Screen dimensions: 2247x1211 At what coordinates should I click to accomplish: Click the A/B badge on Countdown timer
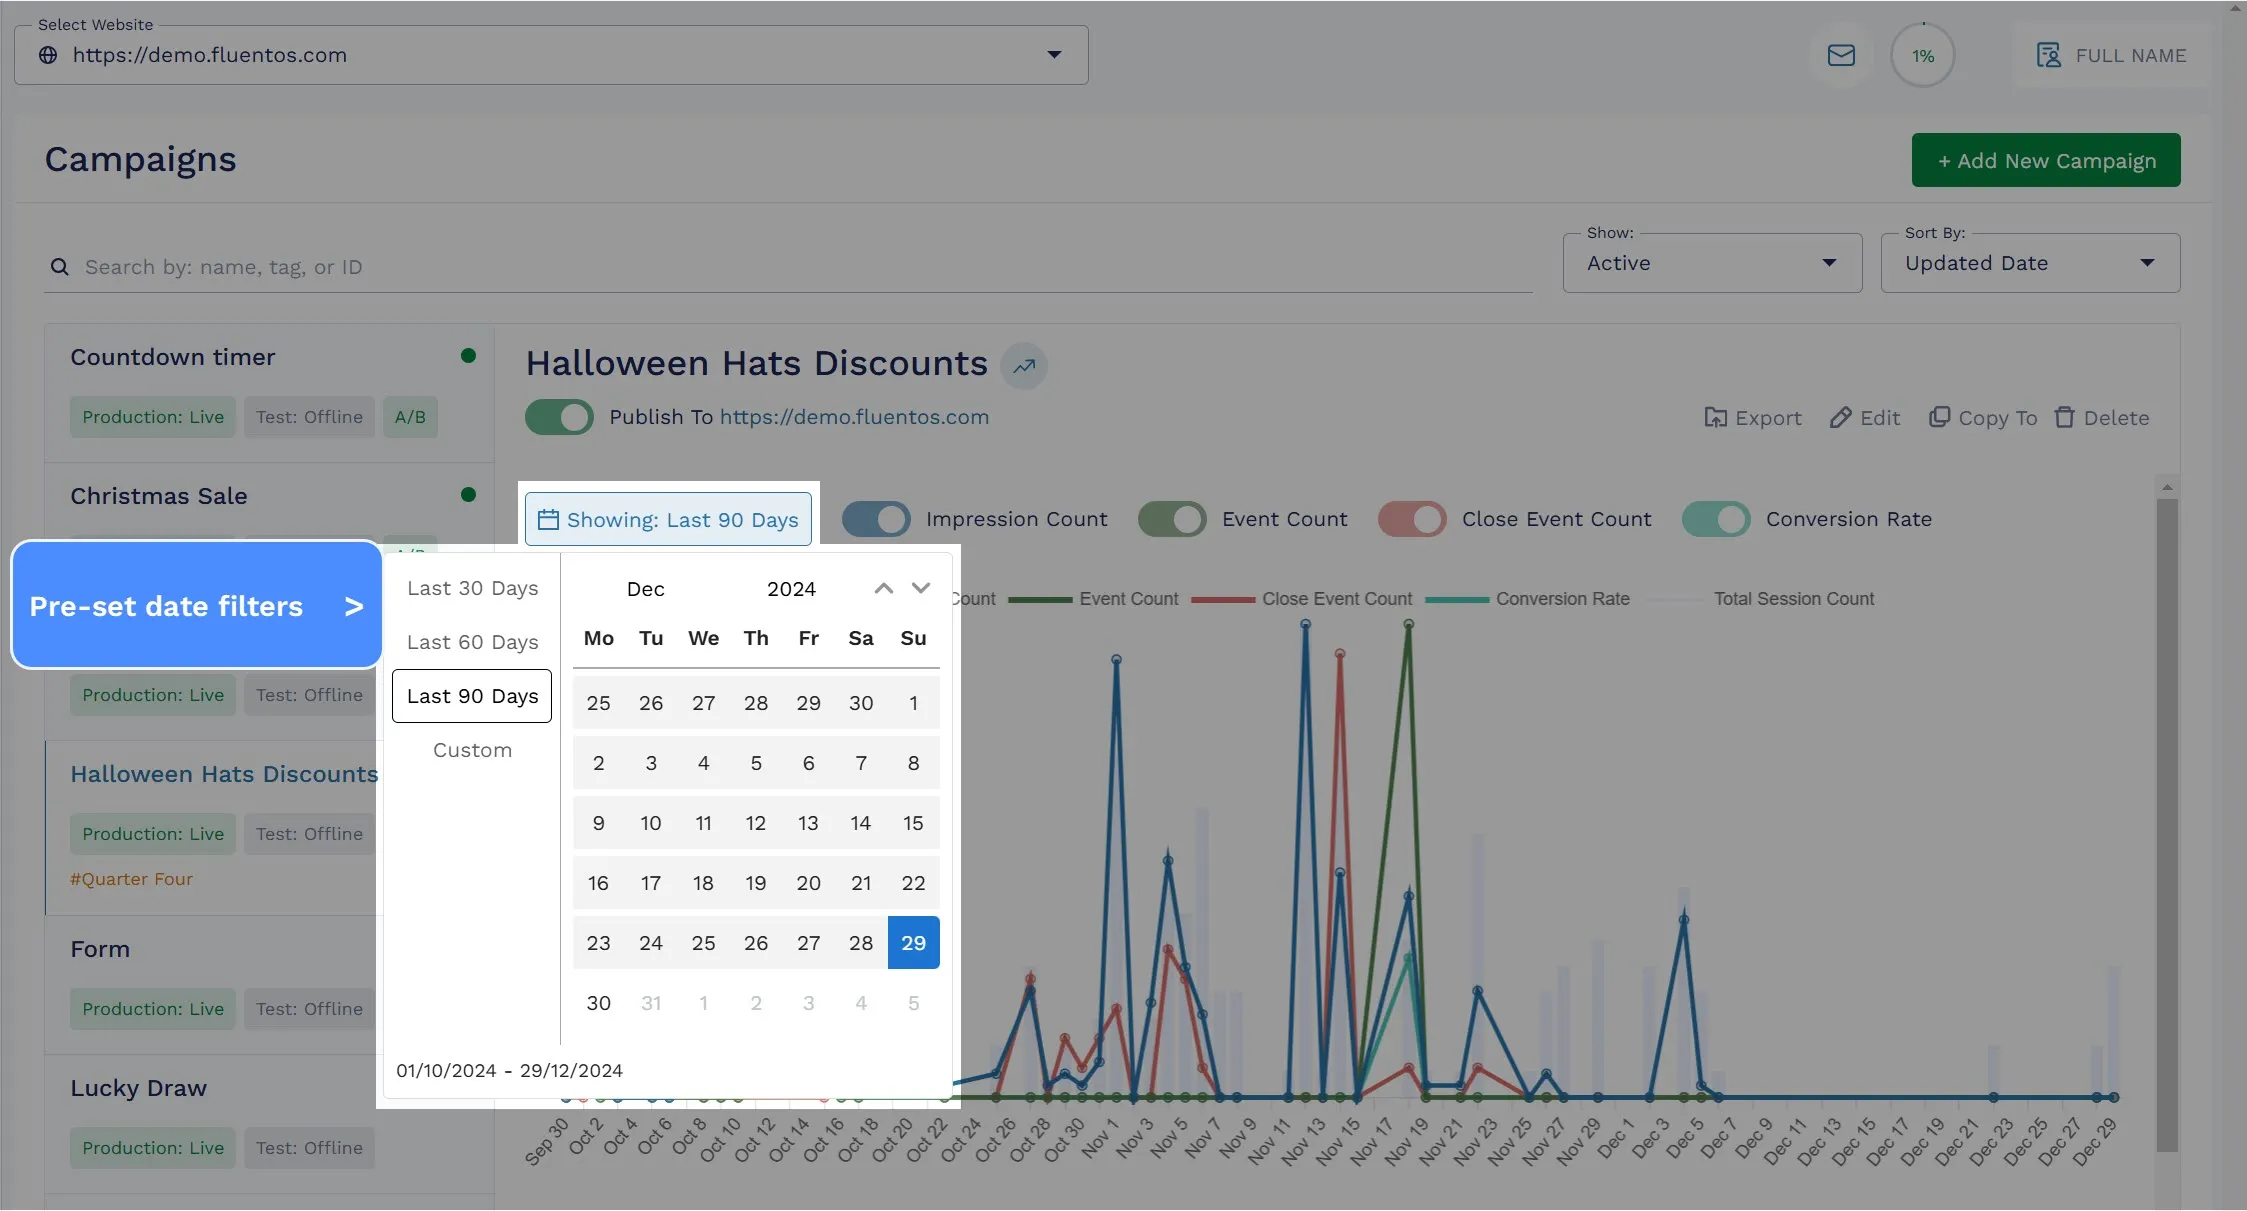click(410, 417)
